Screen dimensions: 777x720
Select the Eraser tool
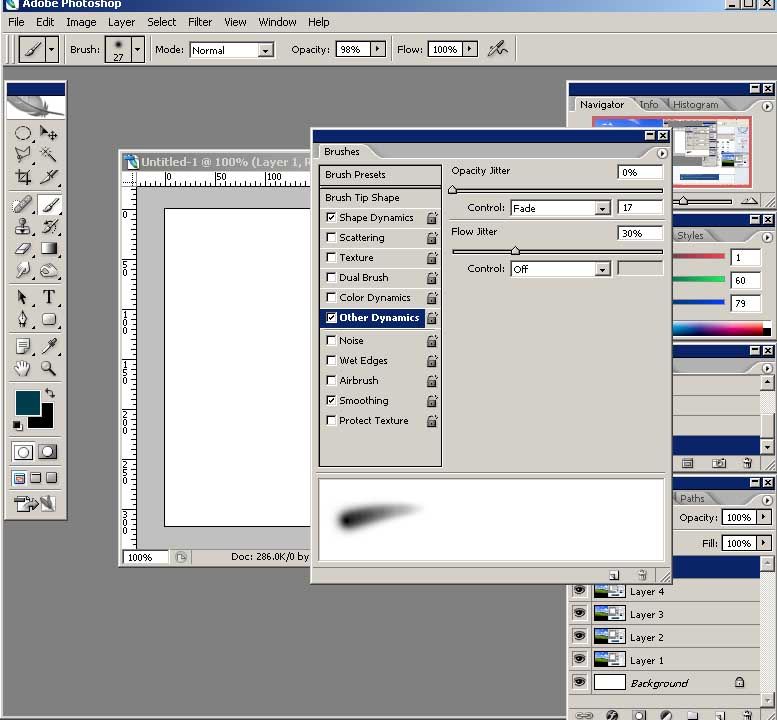[23, 249]
